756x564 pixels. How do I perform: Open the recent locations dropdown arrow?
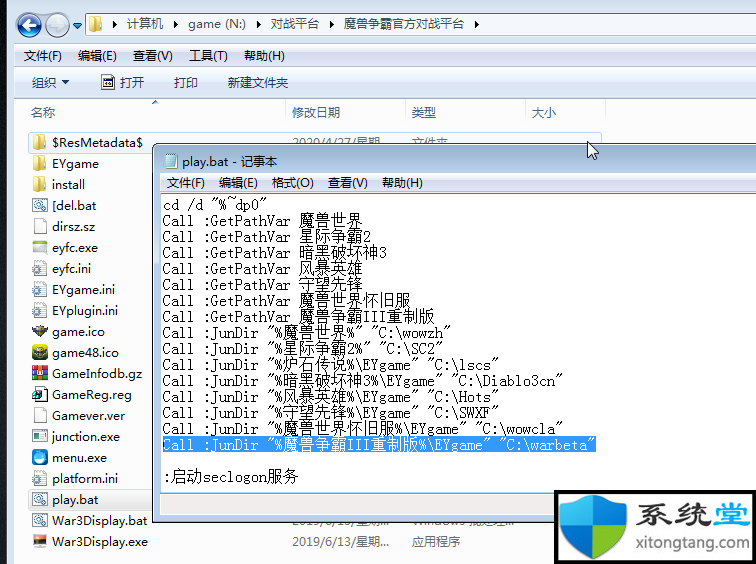pyautogui.click(x=78, y=26)
